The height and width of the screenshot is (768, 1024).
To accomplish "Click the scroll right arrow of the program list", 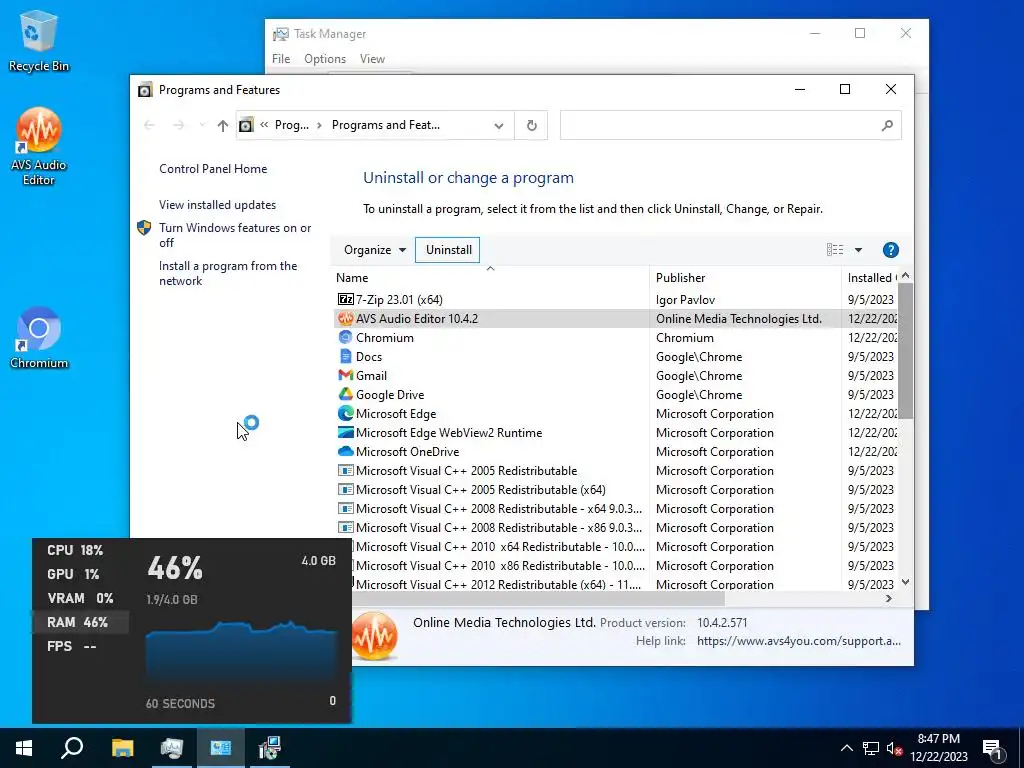I will 888,598.
